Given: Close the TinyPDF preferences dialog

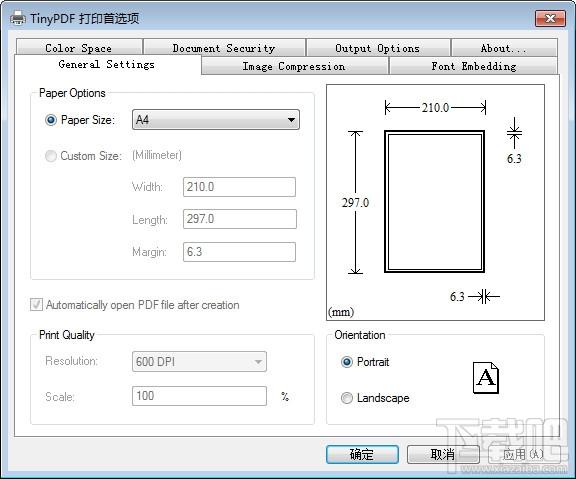Looking at the screenshot, I should [x=550, y=18].
